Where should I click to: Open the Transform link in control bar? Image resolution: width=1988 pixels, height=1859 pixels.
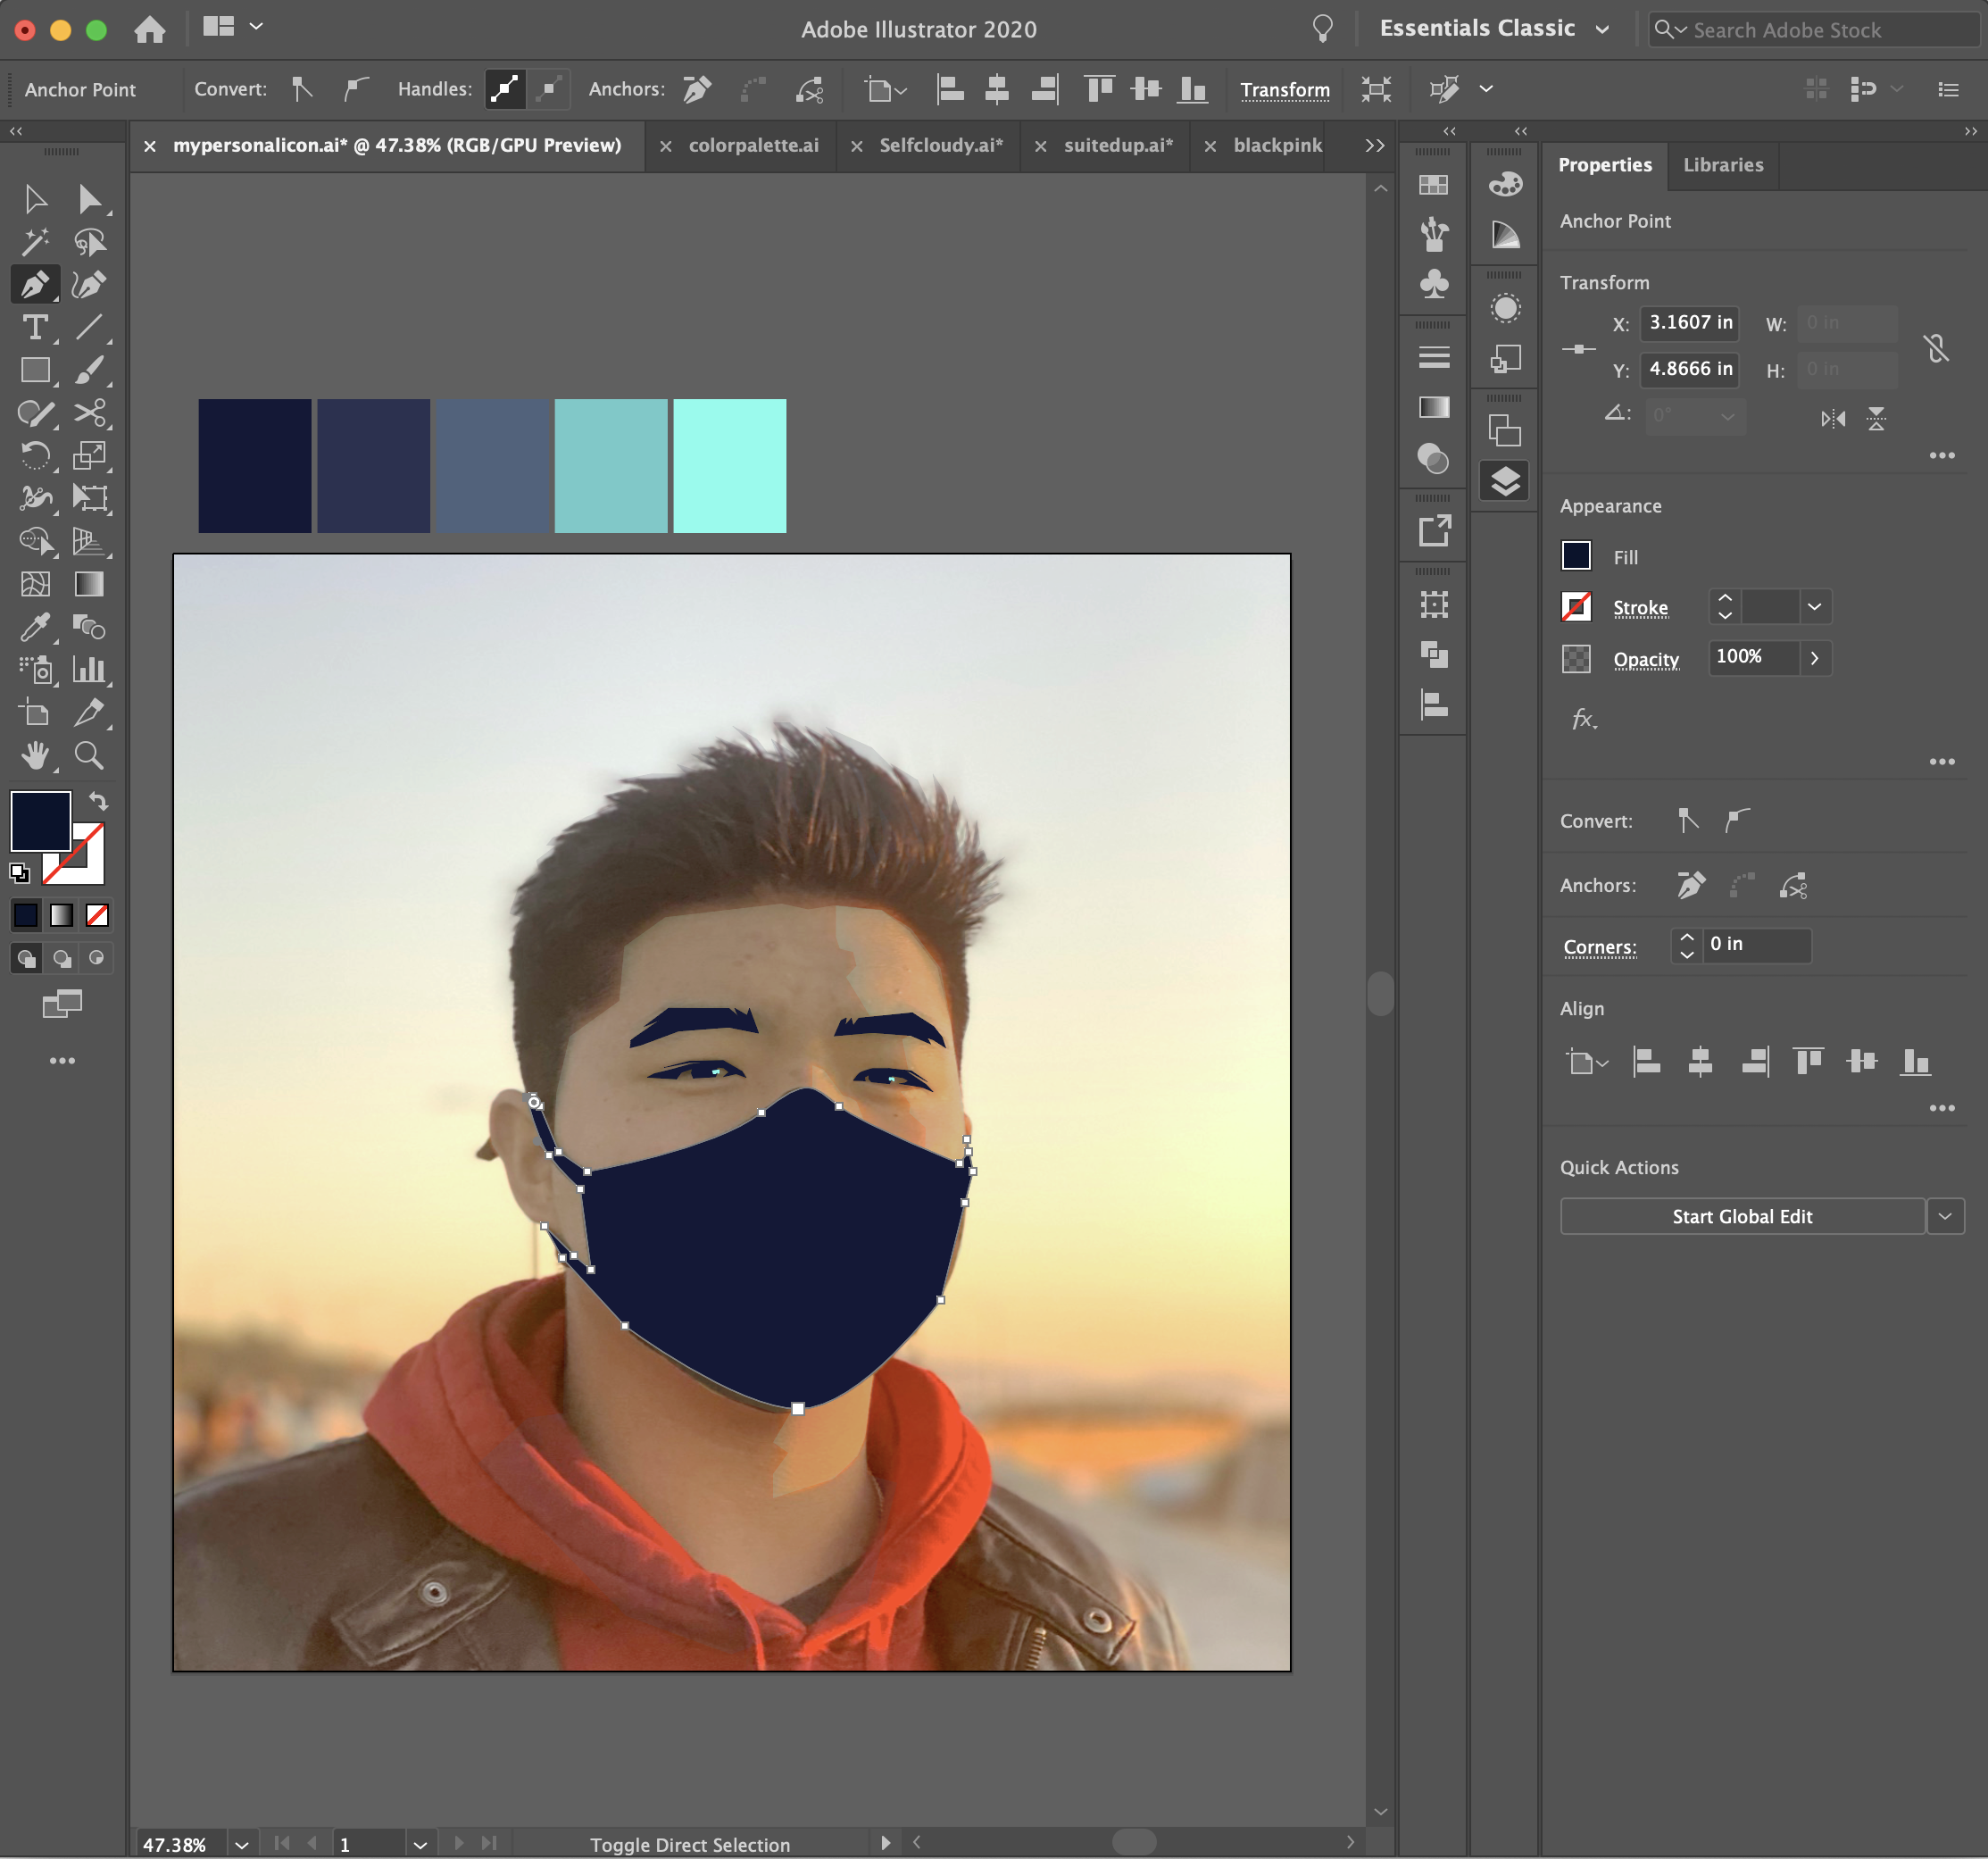pyautogui.click(x=1285, y=90)
